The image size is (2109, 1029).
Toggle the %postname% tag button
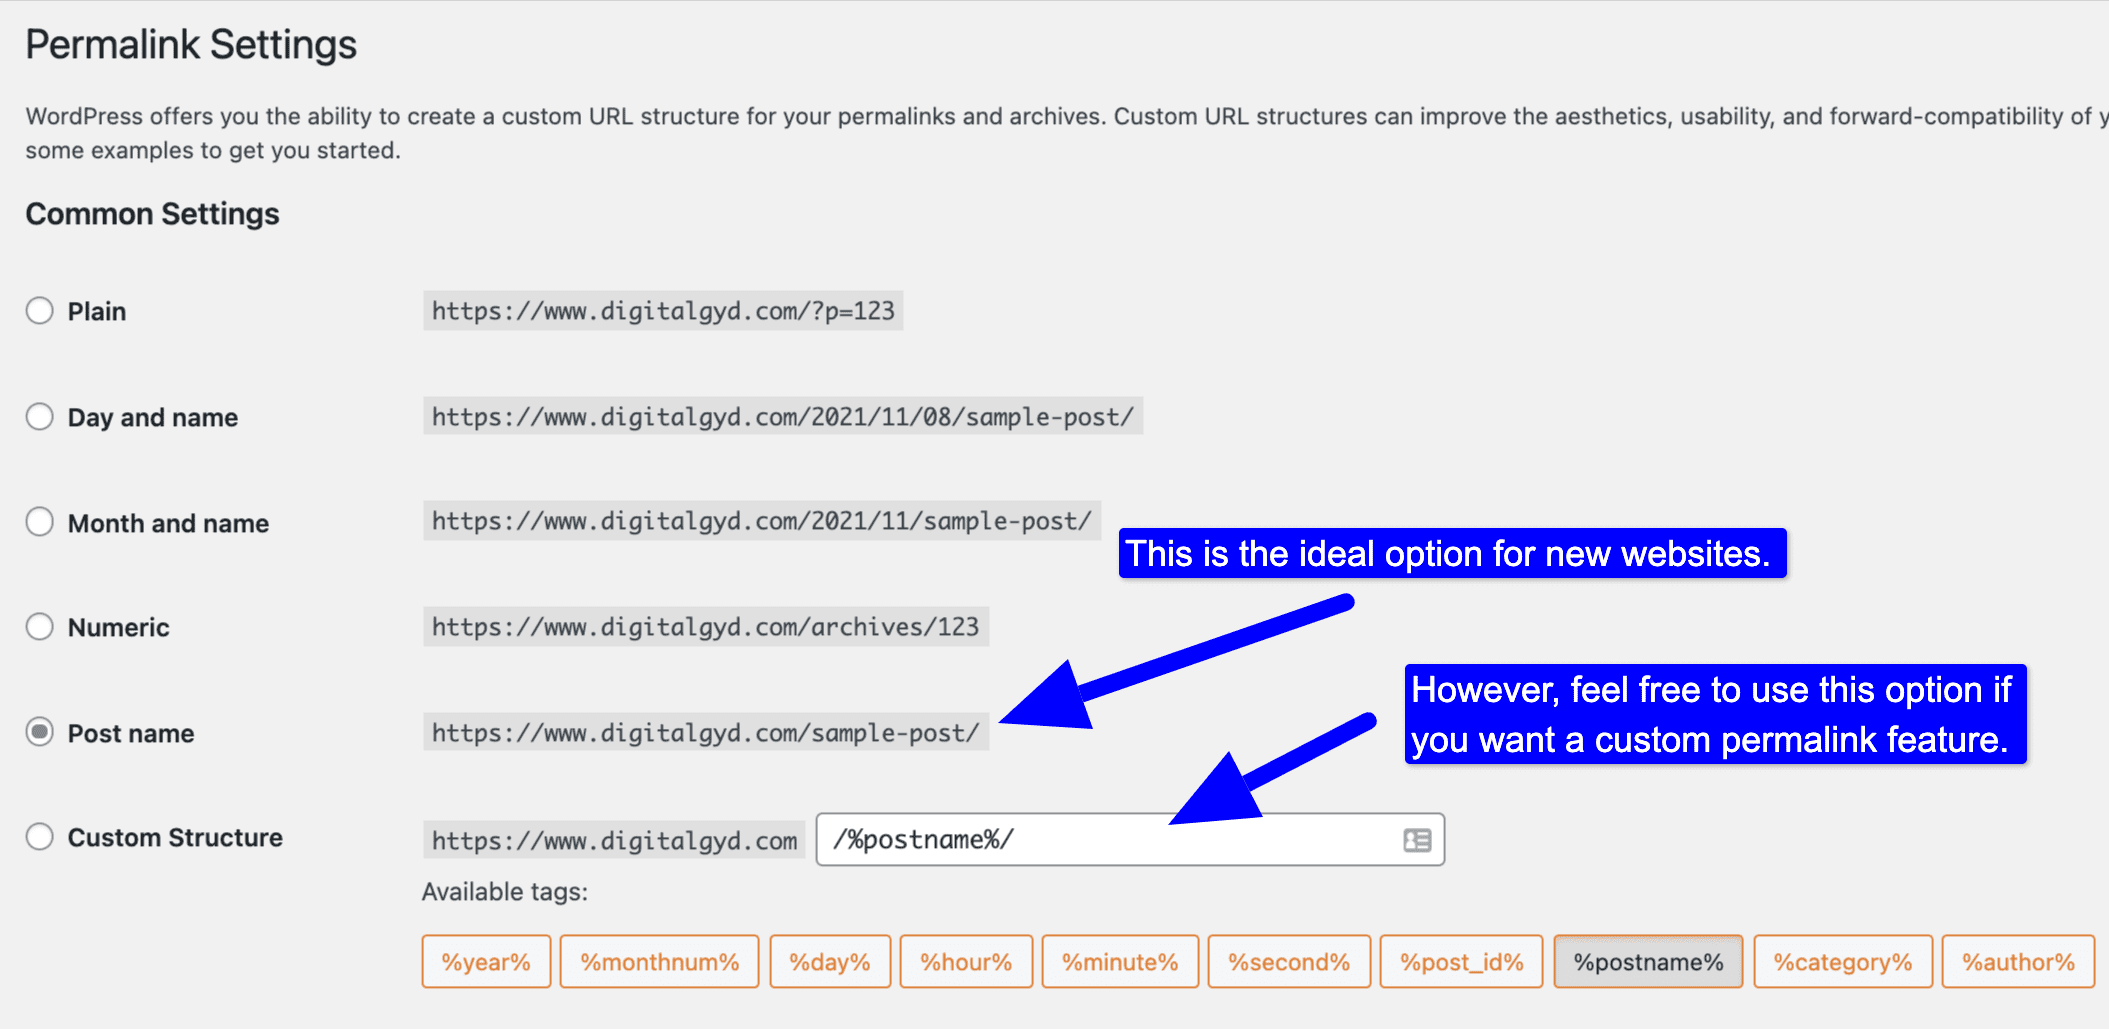click(x=1648, y=962)
